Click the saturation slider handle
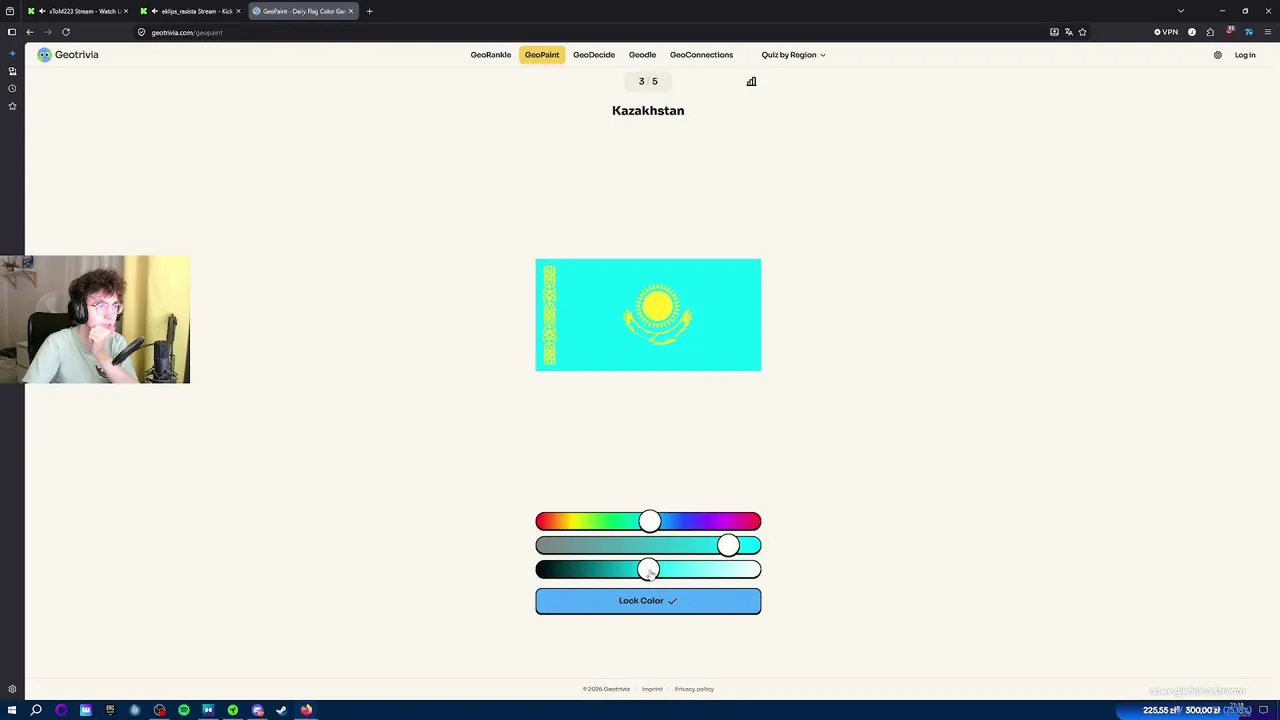The image size is (1280, 720). [728, 545]
